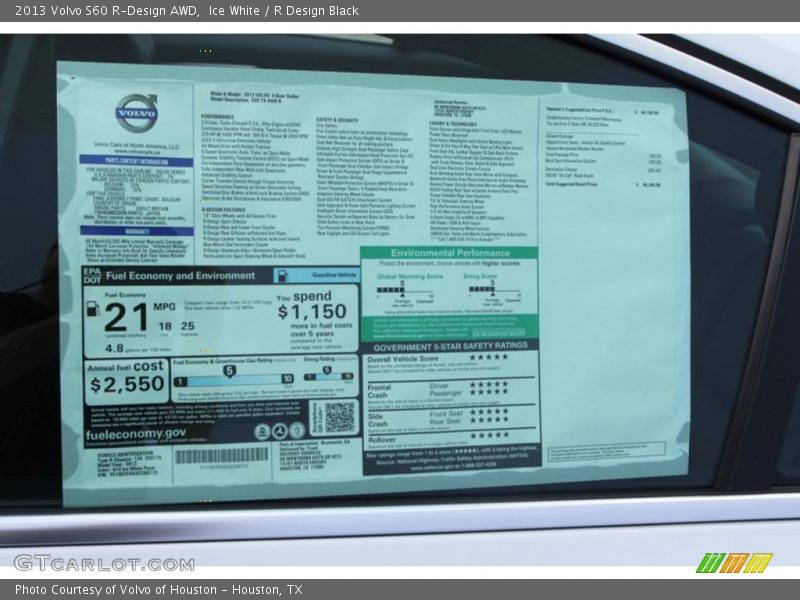Click the Gasoline Vehicle label
800x600 pixels.
pyautogui.click(x=333, y=274)
